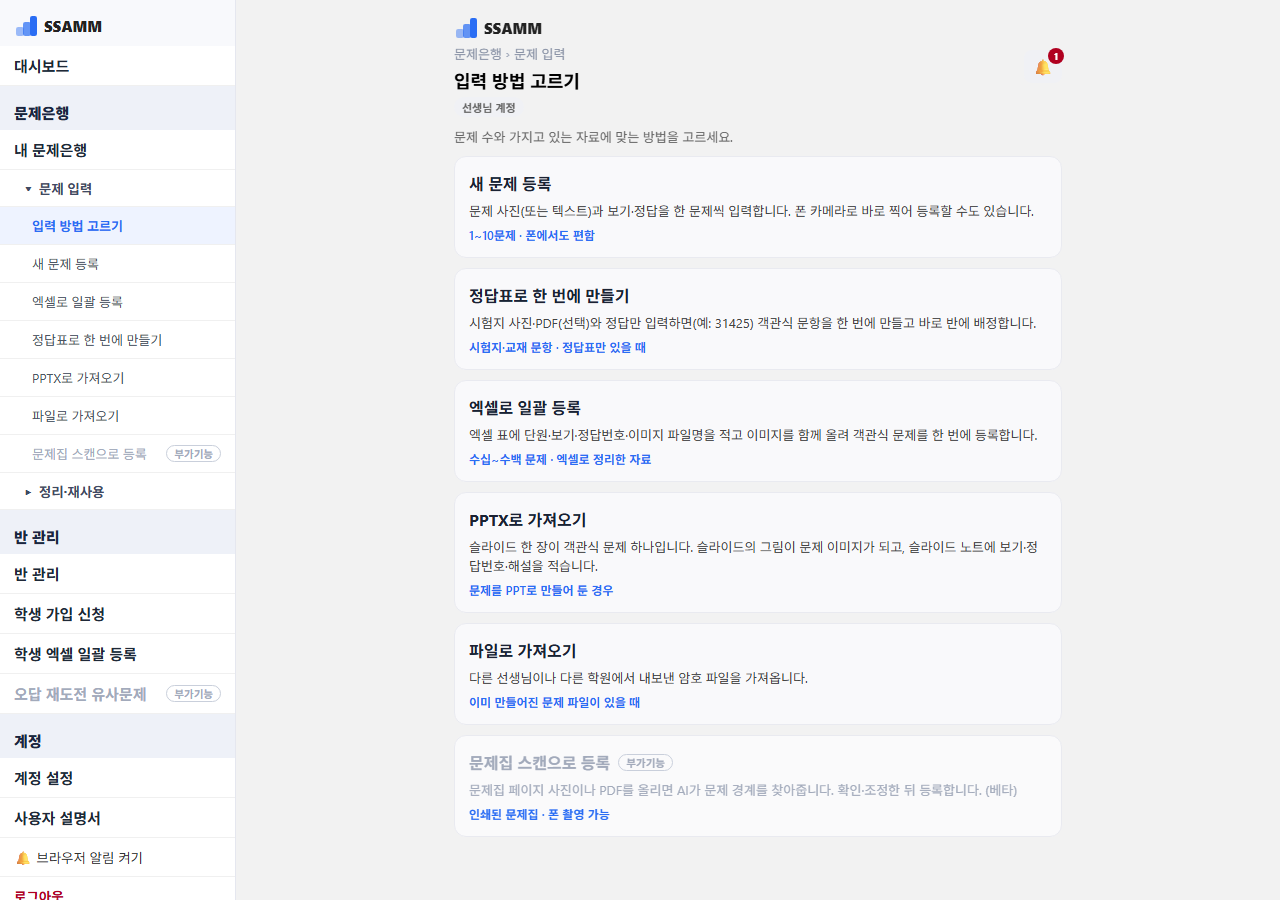1280x900 pixels.
Task: Expand the 정리·재사용 section
Action: [117, 492]
